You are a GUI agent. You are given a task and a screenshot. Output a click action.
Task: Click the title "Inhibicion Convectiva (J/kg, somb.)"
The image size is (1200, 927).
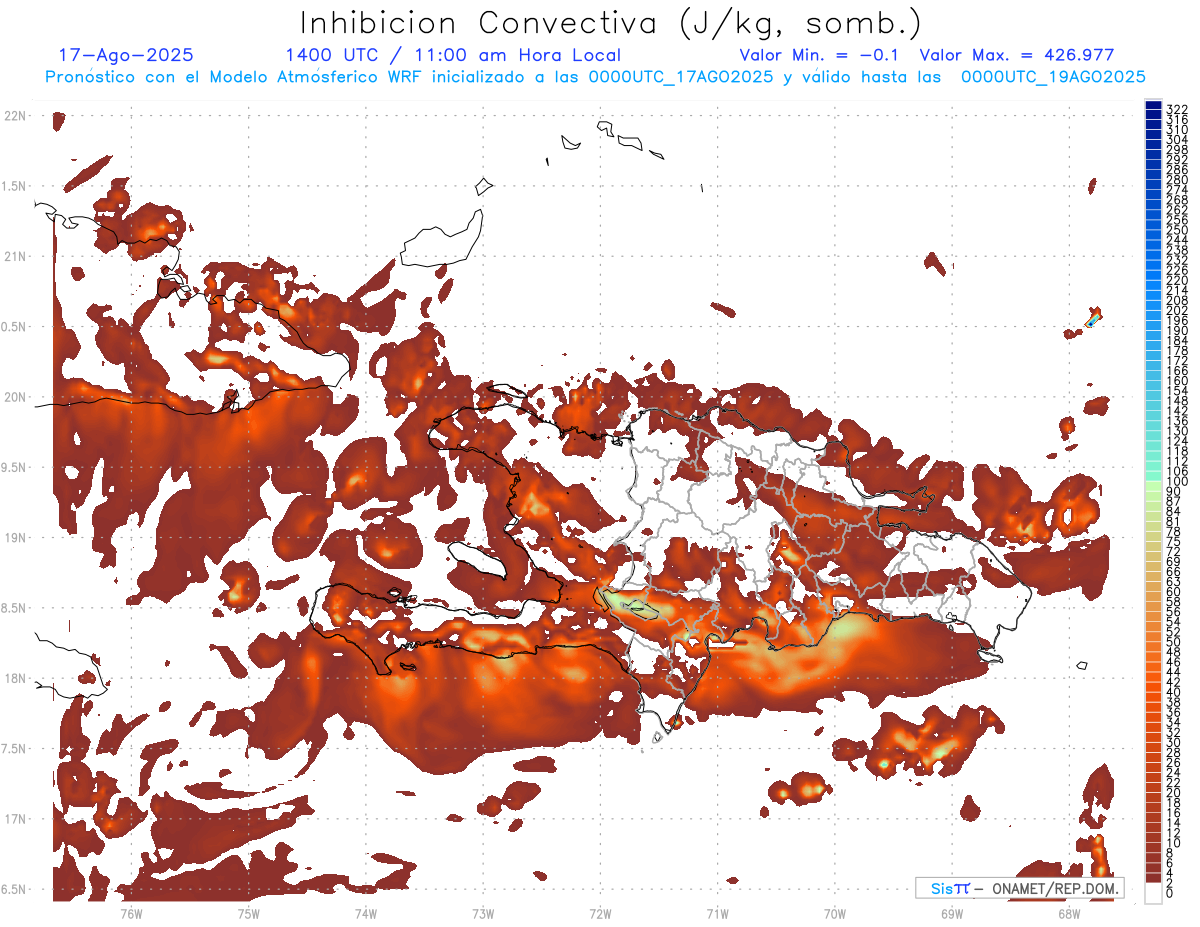(x=611, y=23)
